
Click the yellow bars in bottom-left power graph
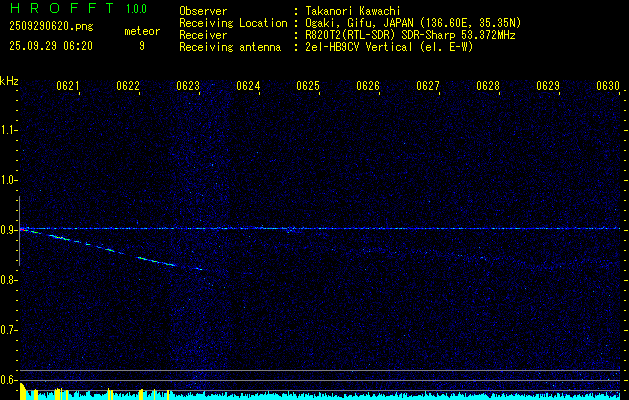[30, 394]
